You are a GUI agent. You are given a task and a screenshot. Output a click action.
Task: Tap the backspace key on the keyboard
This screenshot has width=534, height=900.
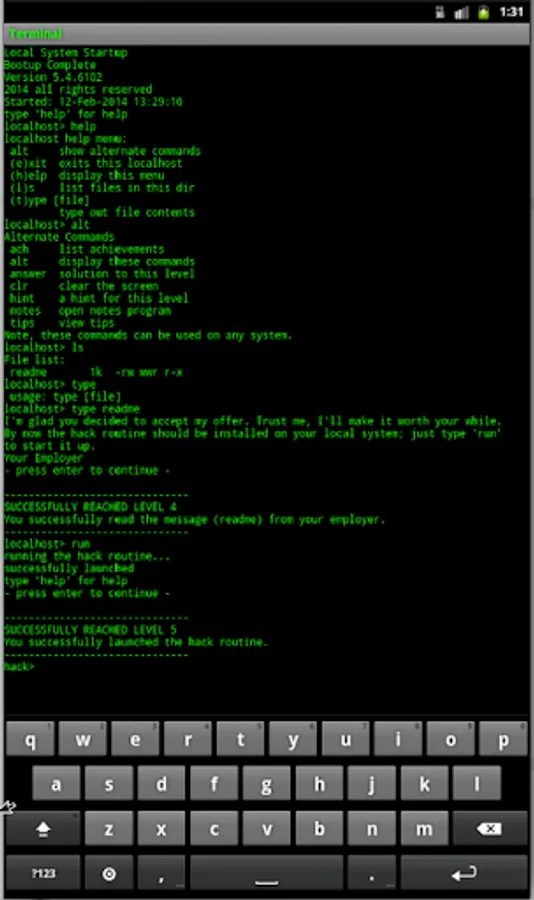(490, 828)
